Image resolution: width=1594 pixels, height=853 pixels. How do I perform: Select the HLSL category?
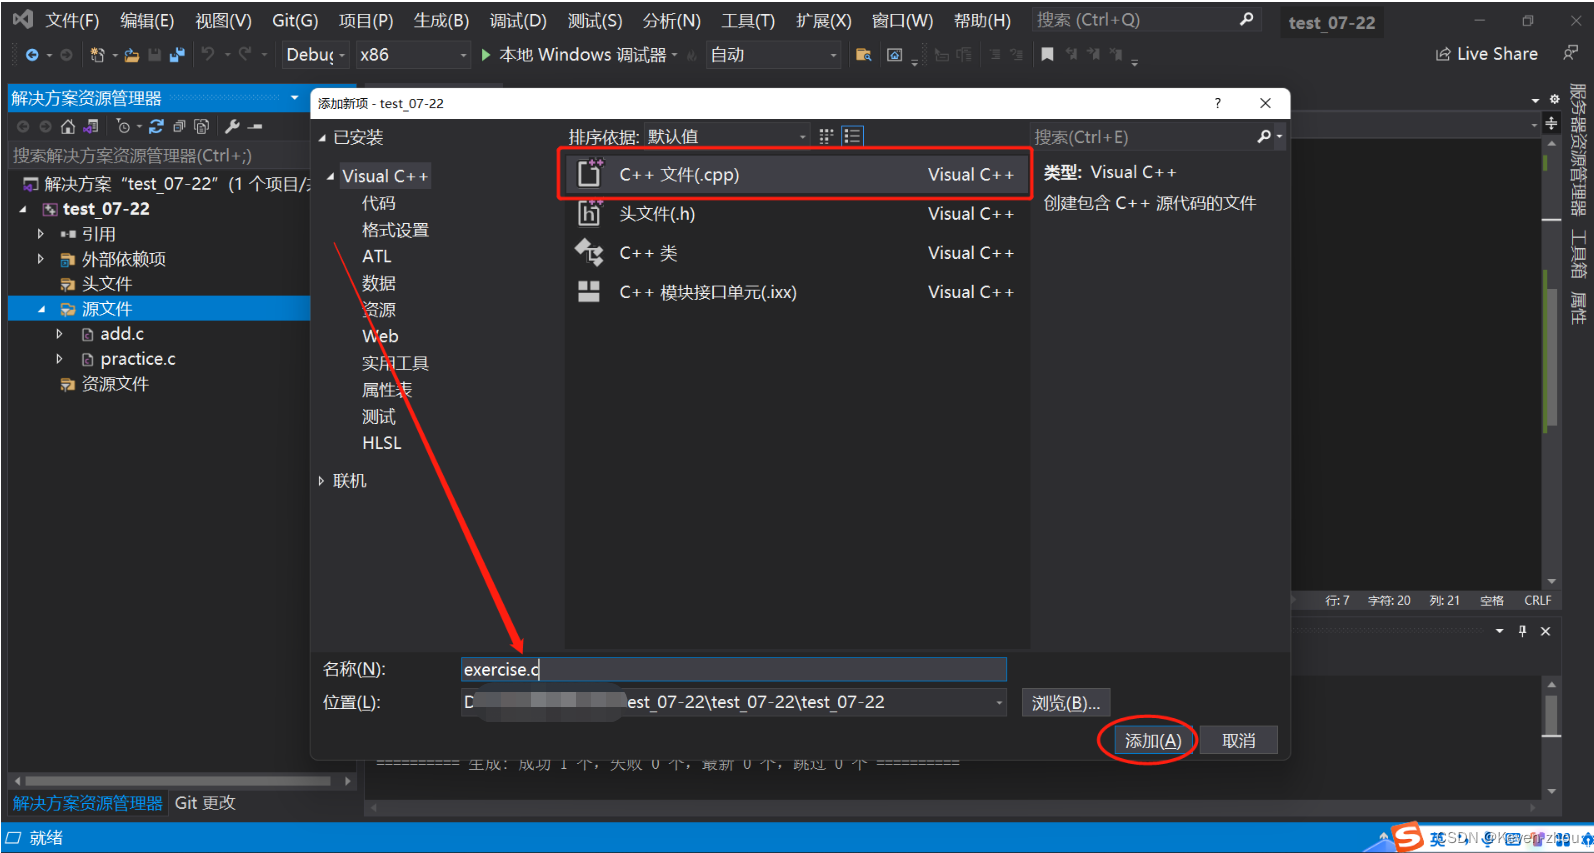click(x=382, y=443)
